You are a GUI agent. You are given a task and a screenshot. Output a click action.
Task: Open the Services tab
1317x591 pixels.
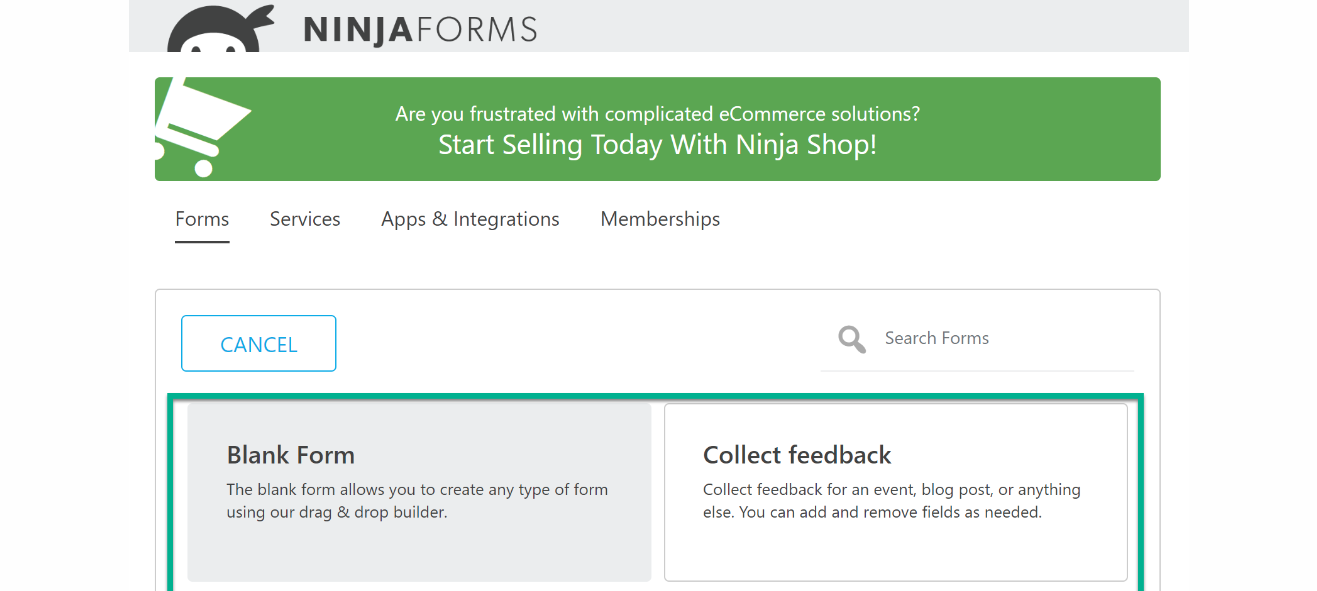click(x=305, y=219)
